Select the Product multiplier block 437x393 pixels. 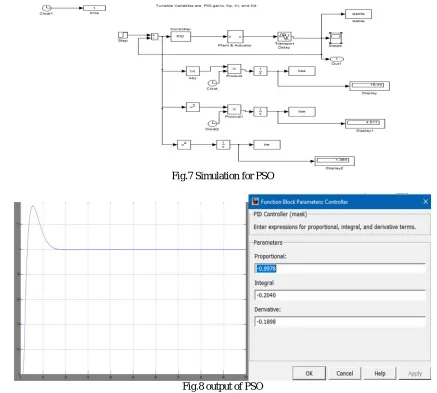234,69
